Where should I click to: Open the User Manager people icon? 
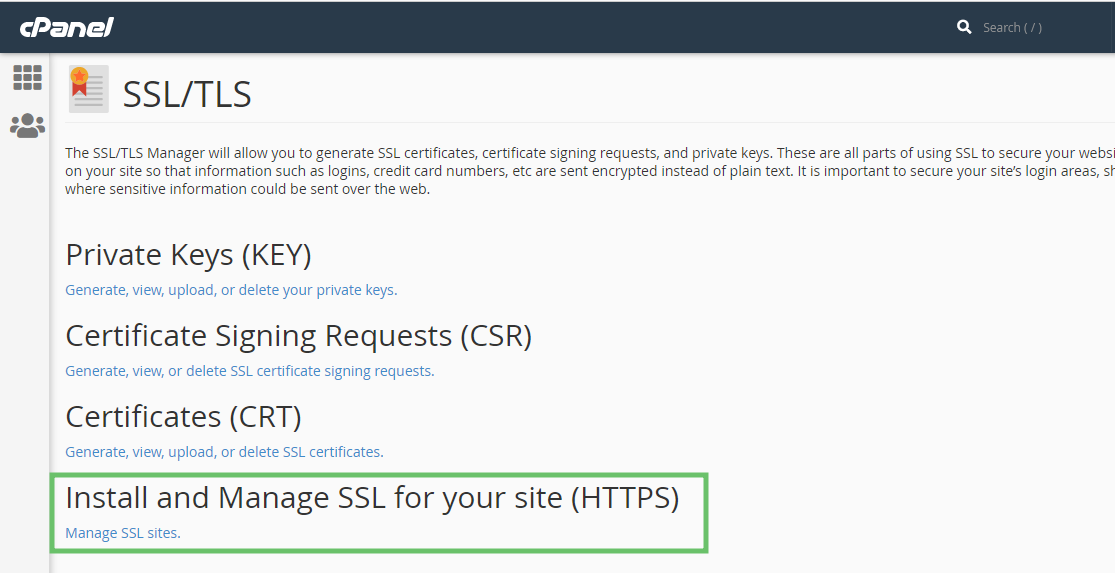[27, 126]
